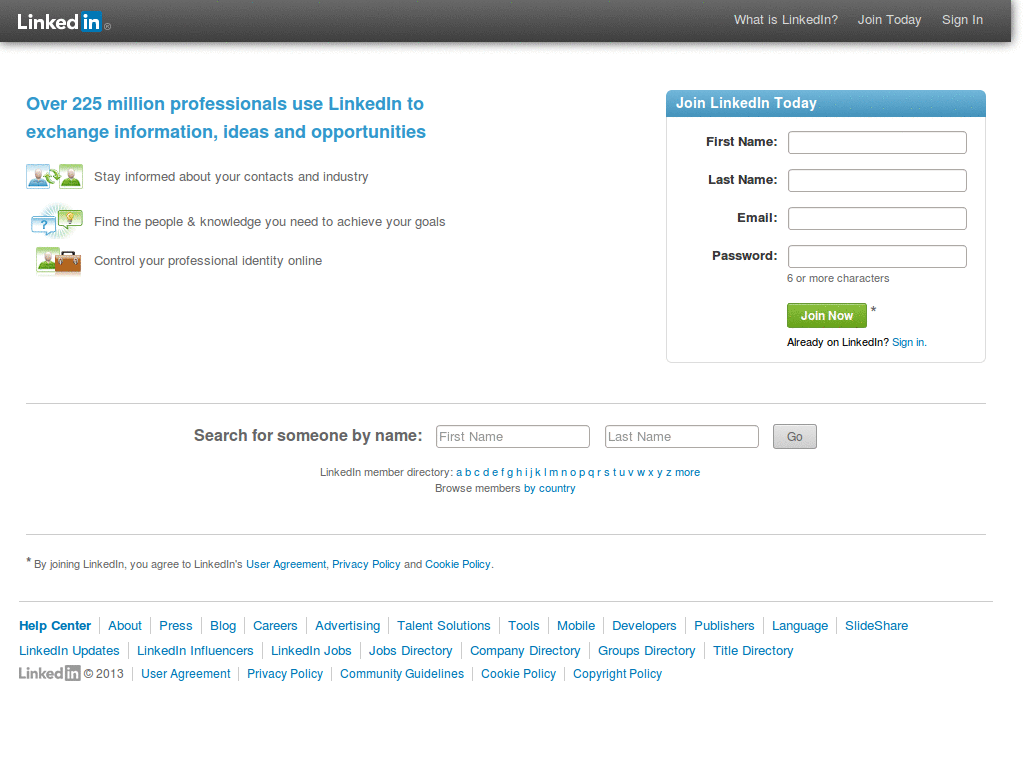Open the Mobile footer link

pyautogui.click(x=576, y=626)
